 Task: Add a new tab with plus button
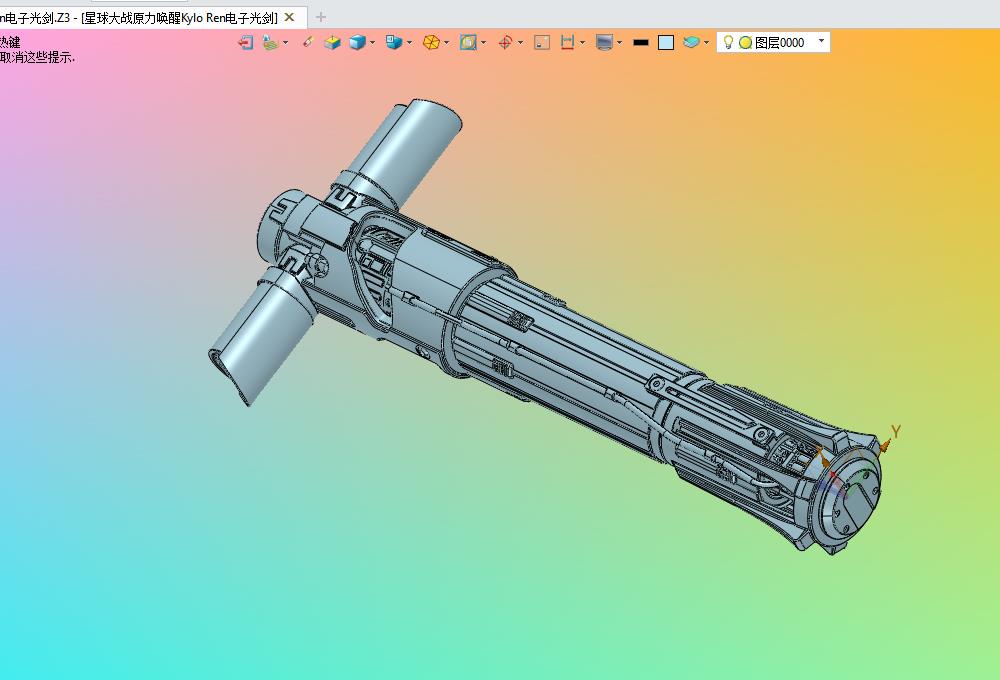point(321,17)
